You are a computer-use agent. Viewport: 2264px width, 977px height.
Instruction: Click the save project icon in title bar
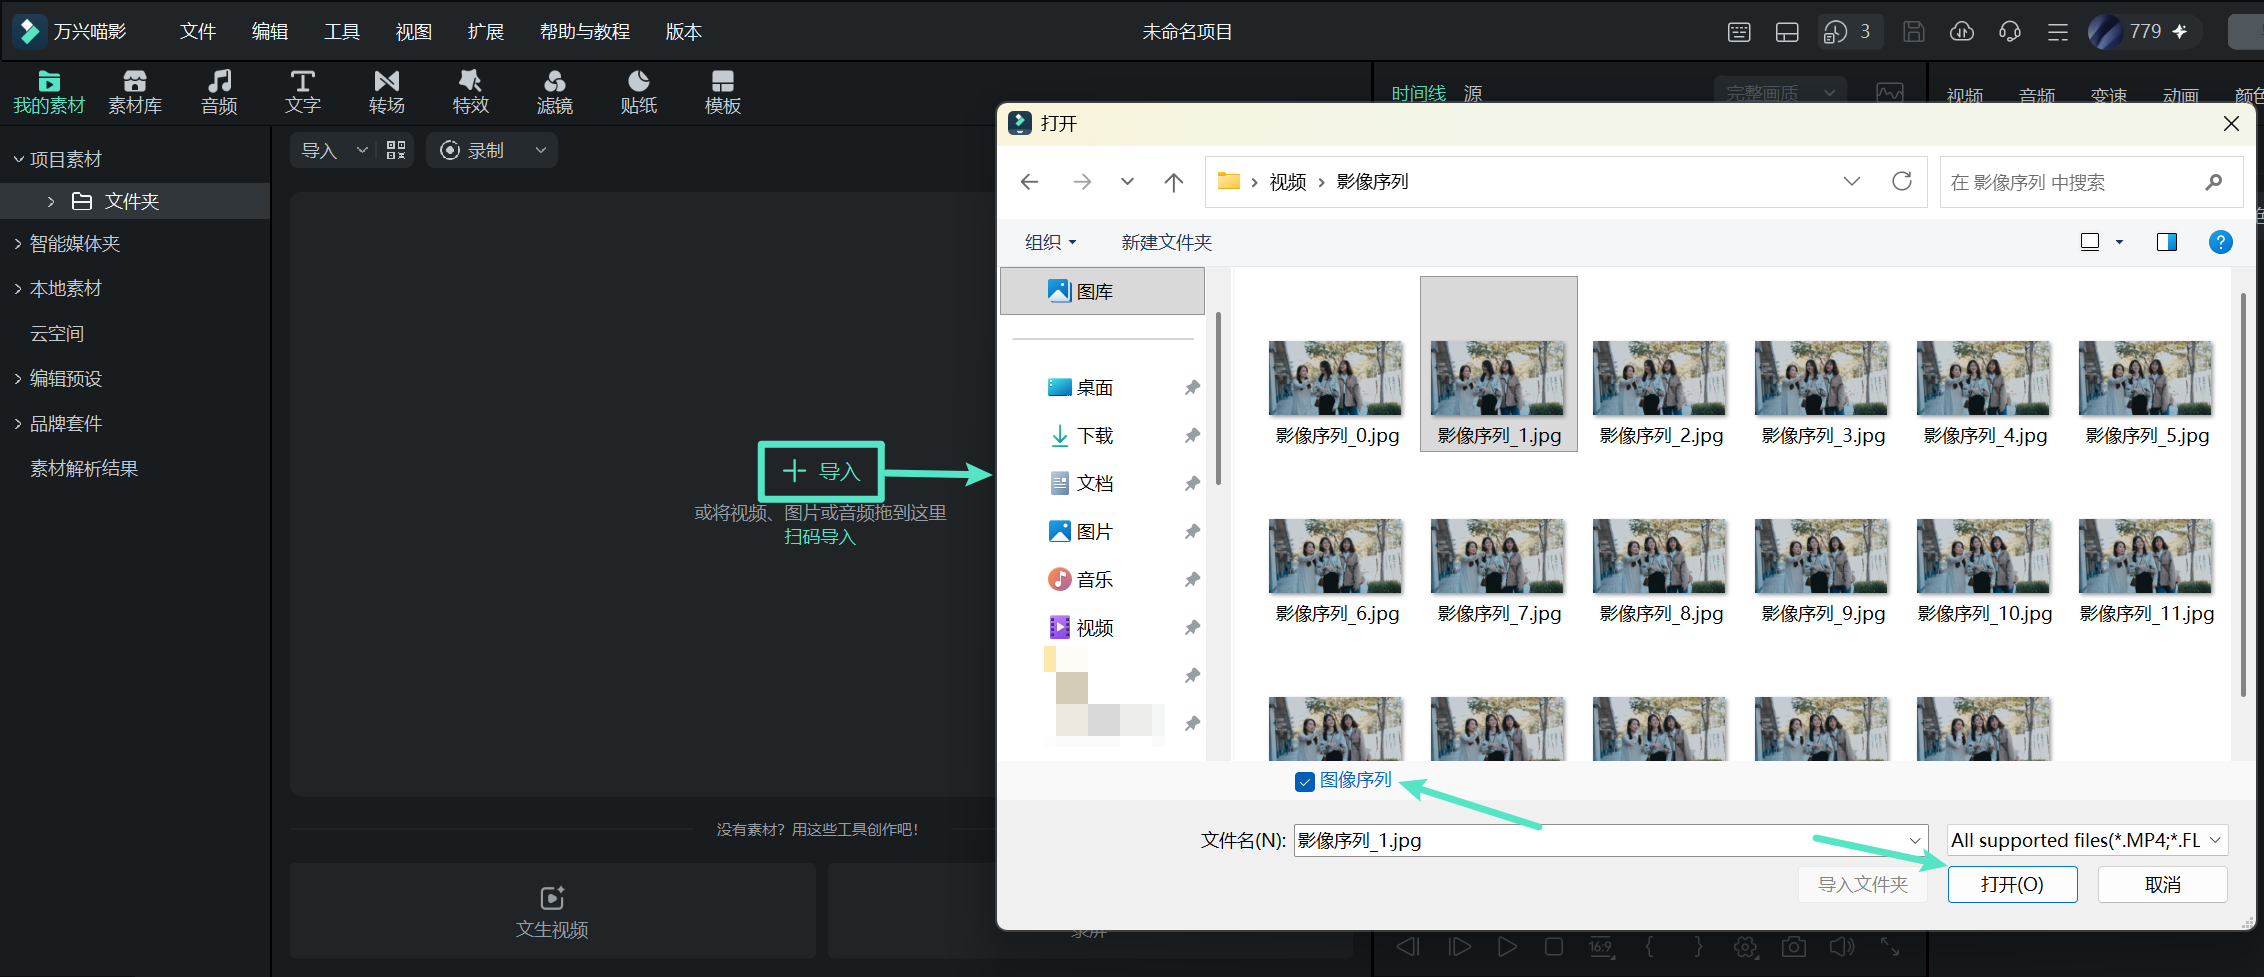click(1914, 32)
